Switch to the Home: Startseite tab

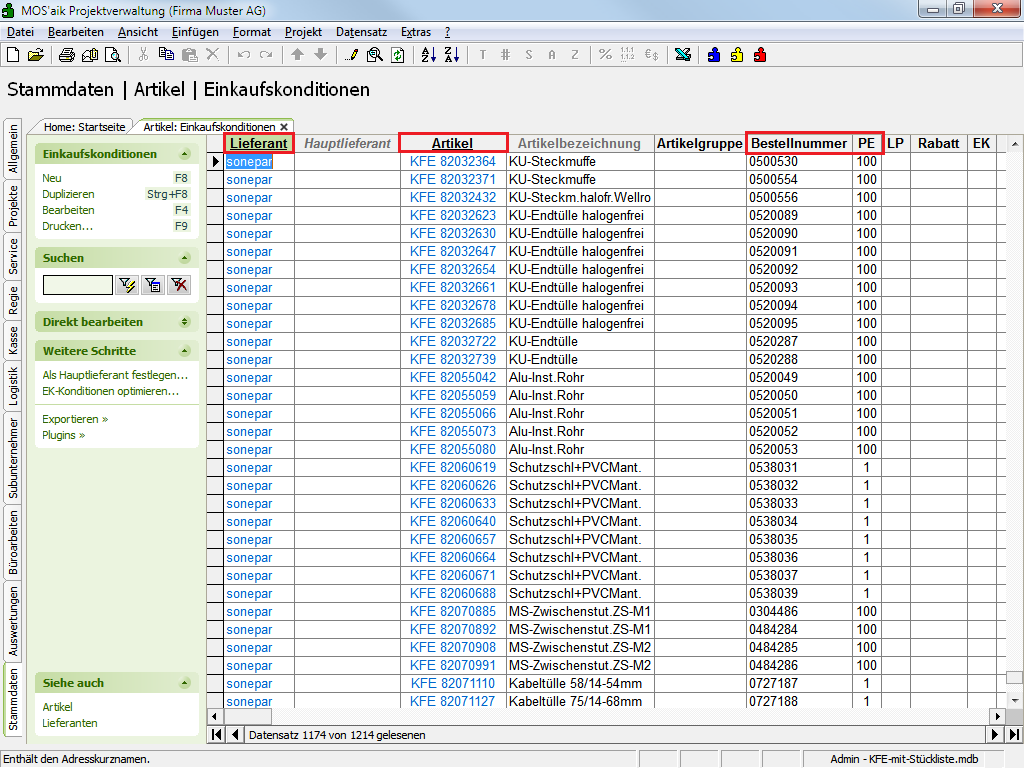[x=84, y=127]
